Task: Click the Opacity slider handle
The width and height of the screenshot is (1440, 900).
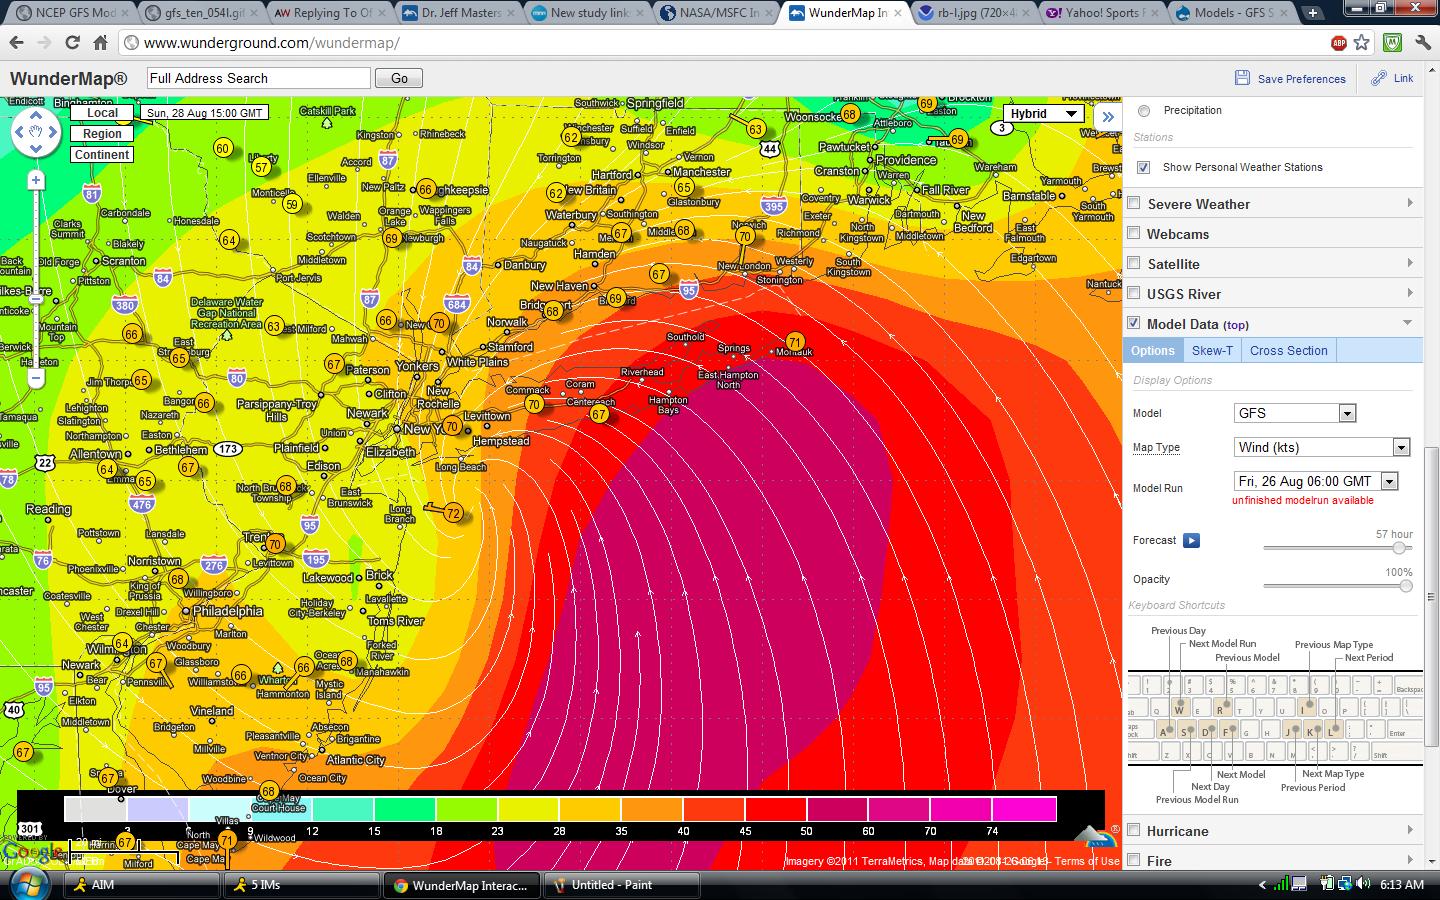Action: (1405, 586)
